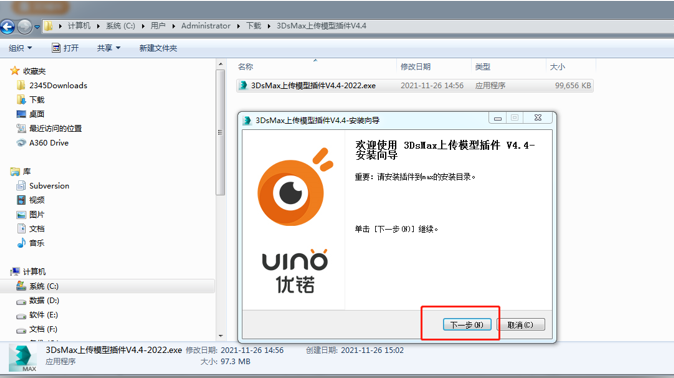
Task: Open 最近访问的位置 in the navigation pane
Action: point(49,128)
